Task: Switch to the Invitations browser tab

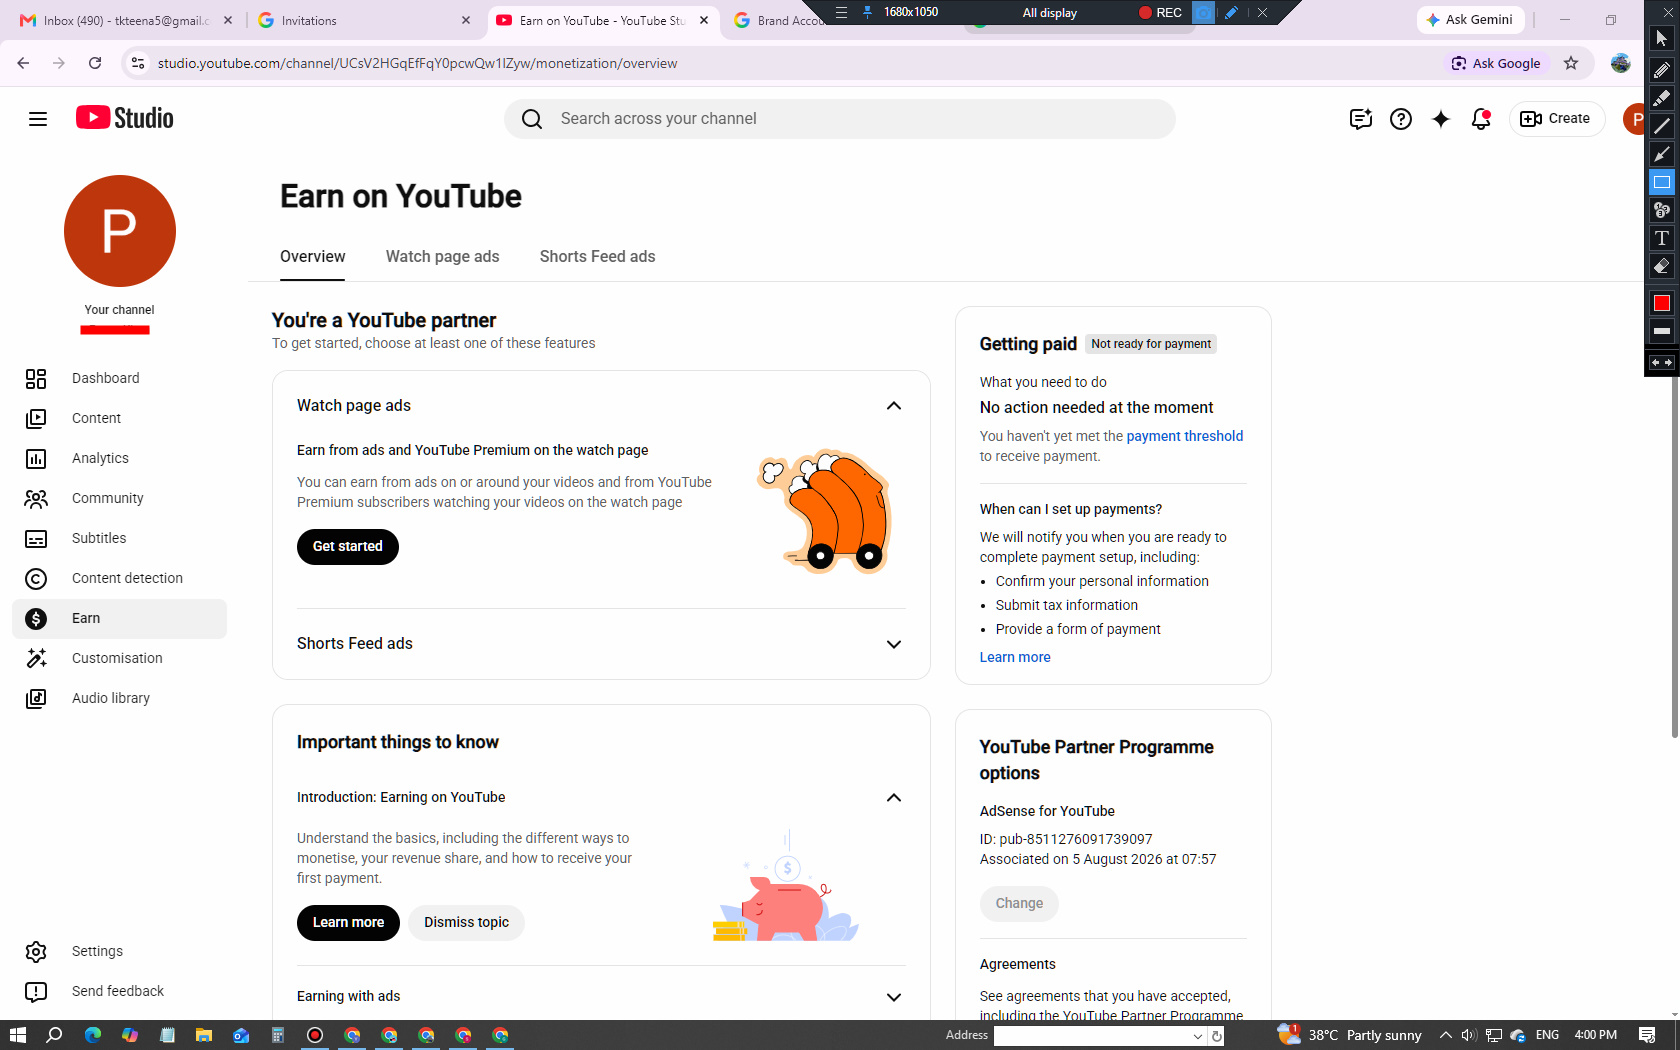Action: [x=363, y=21]
